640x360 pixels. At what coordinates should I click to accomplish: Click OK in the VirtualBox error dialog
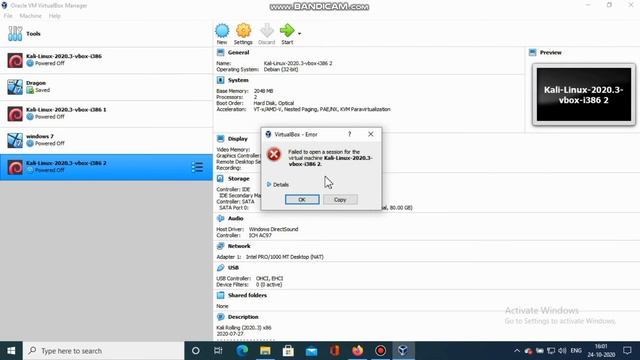tap(302, 200)
